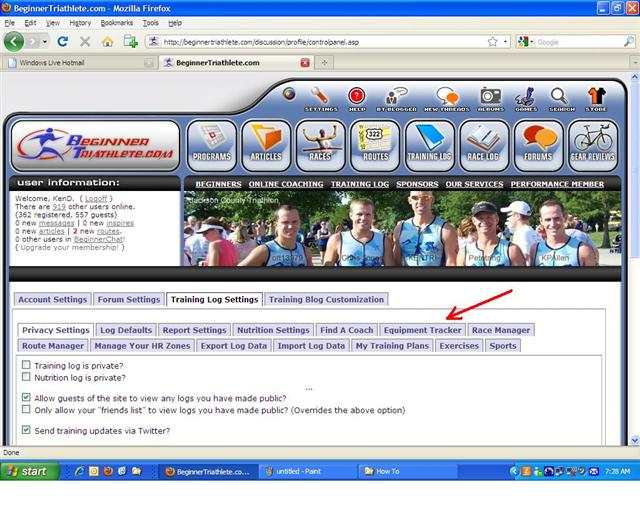
Task: Open the Tools menu
Action: pyautogui.click(x=150, y=23)
